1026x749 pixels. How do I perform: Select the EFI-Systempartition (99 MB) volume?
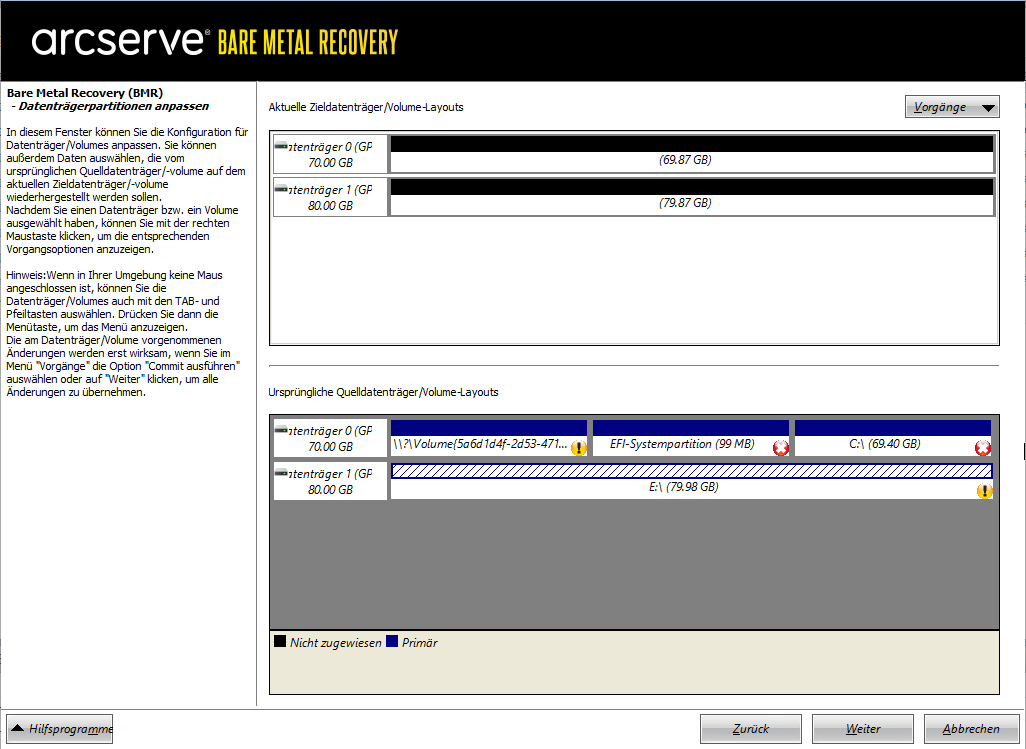[x=691, y=438]
